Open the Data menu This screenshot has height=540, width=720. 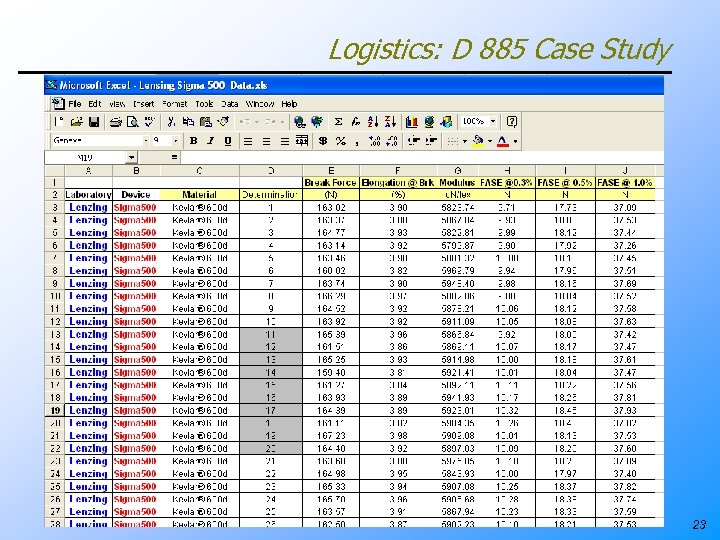point(230,104)
